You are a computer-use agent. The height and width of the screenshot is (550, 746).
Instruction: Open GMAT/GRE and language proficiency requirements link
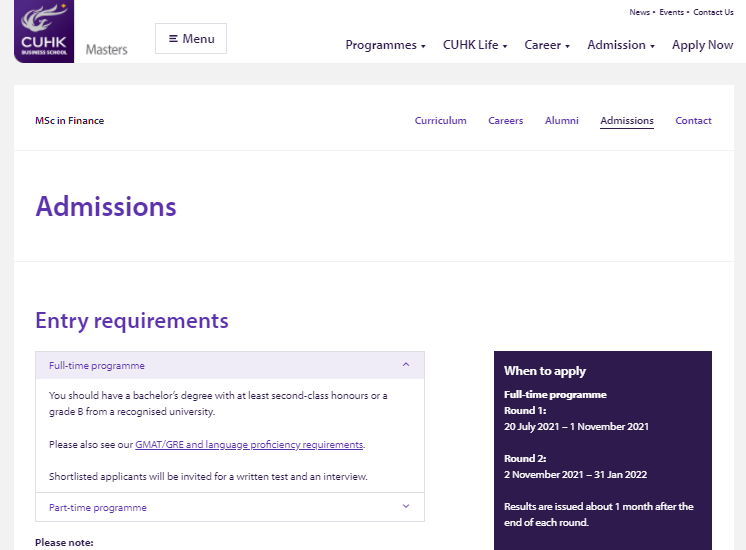pos(249,445)
